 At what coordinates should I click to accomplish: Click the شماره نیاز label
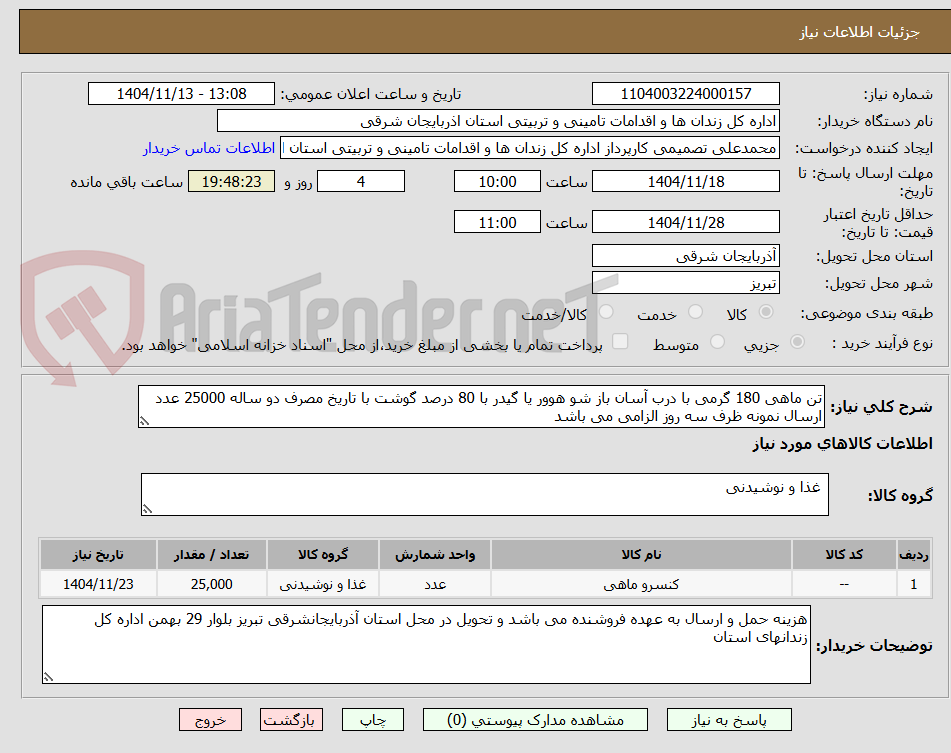[x=898, y=95]
